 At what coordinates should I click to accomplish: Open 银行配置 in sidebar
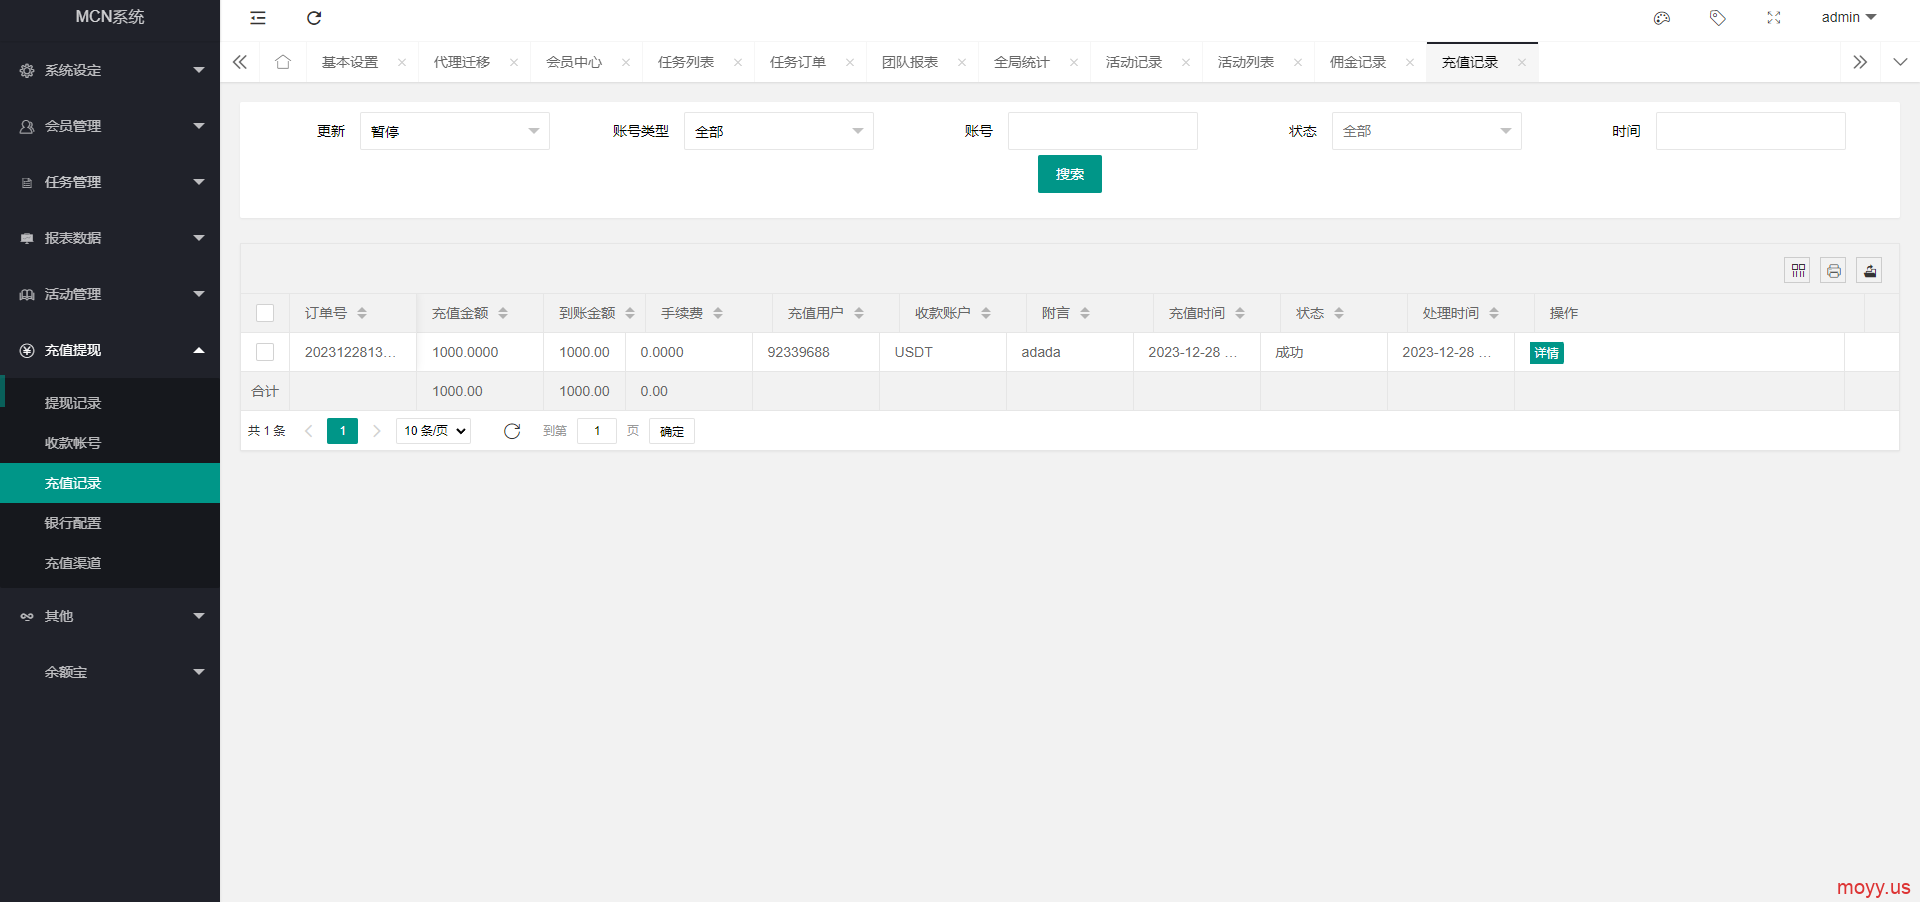point(110,523)
